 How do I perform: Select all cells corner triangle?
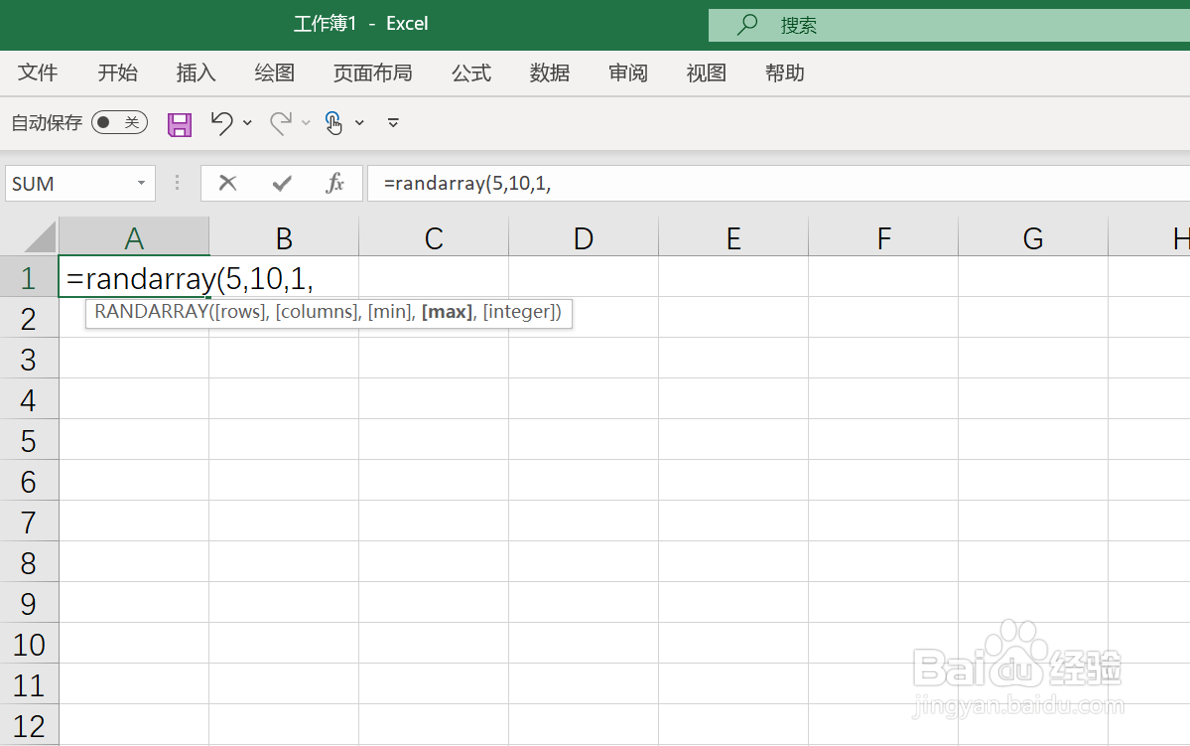(39, 238)
